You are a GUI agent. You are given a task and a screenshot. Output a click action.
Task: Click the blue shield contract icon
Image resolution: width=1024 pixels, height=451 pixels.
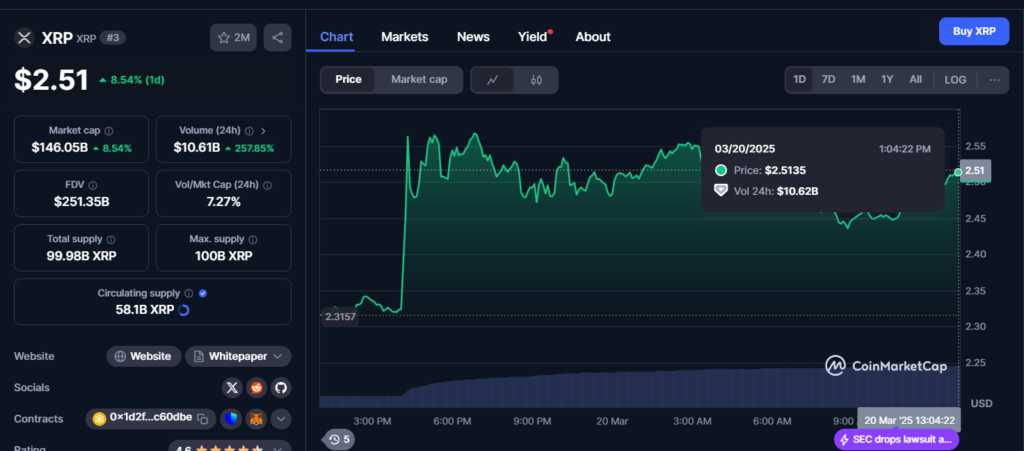(x=232, y=419)
